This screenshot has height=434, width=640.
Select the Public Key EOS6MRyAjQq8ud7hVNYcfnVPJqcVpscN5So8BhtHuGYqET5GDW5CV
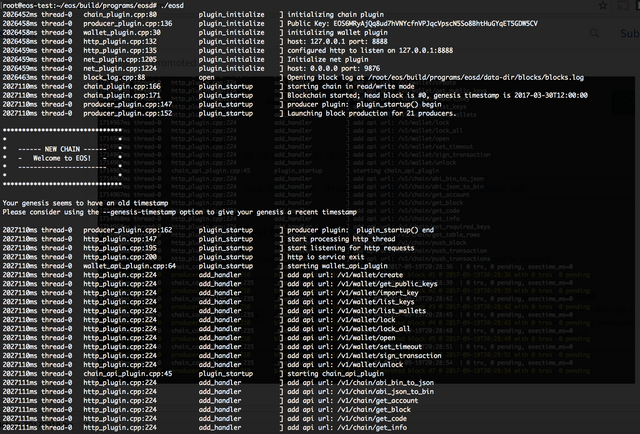pyautogui.click(x=435, y=24)
